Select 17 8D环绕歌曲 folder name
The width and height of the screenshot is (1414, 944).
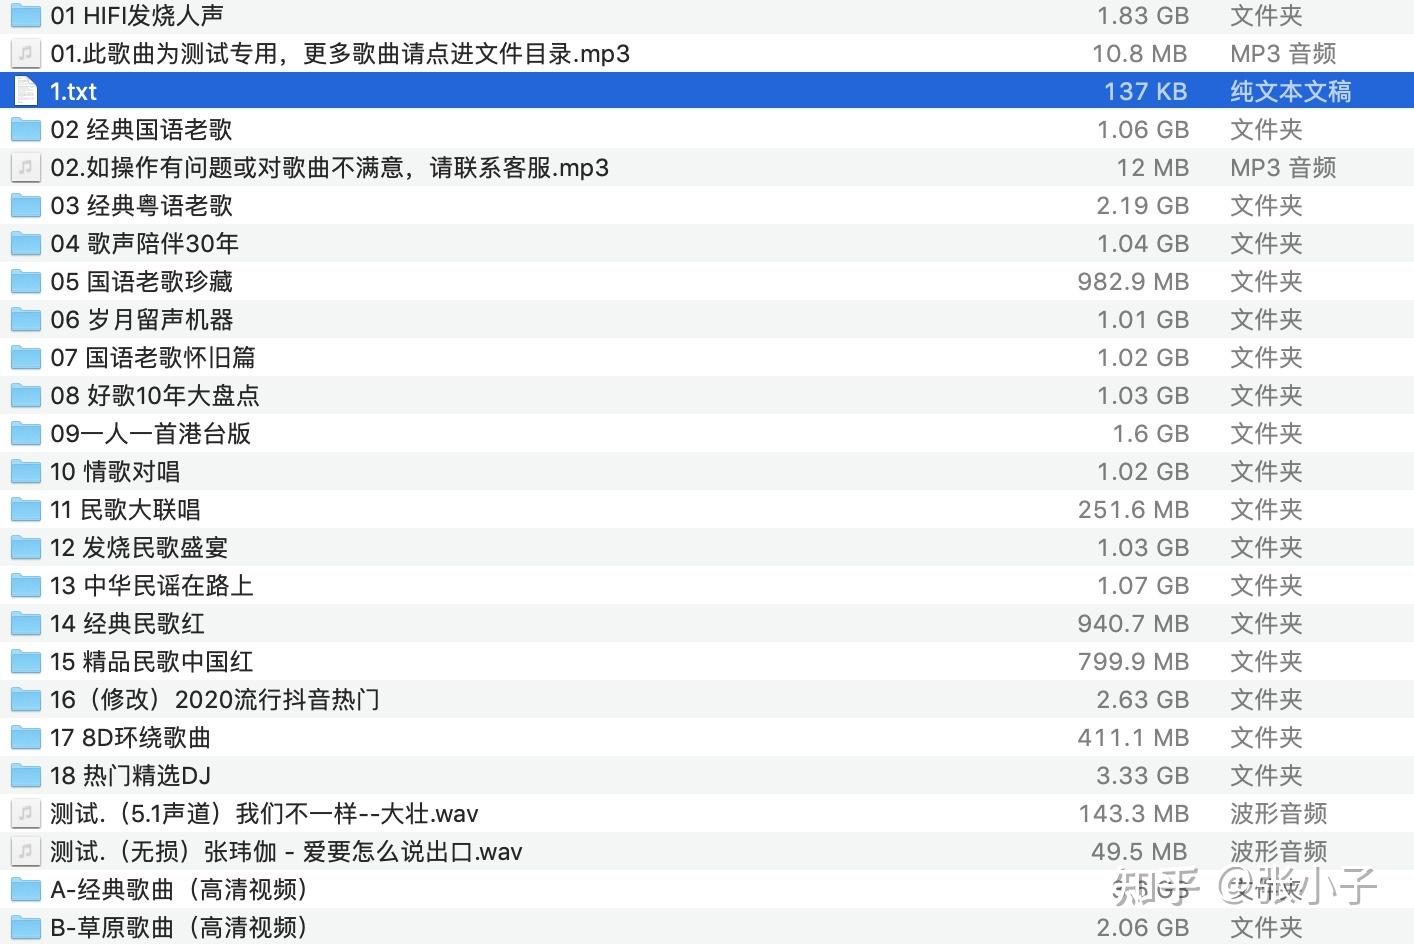click(x=130, y=738)
